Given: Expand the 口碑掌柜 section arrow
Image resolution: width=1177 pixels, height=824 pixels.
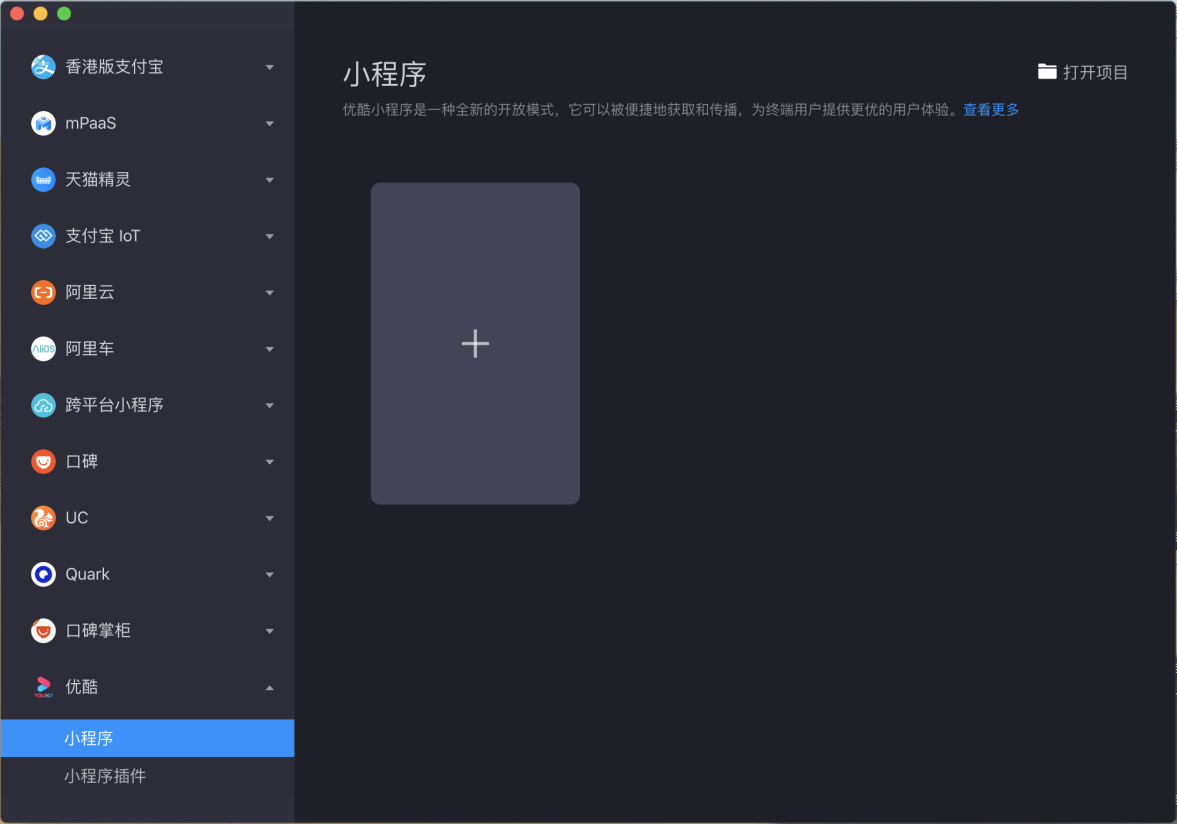Looking at the screenshot, I should coord(269,631).
